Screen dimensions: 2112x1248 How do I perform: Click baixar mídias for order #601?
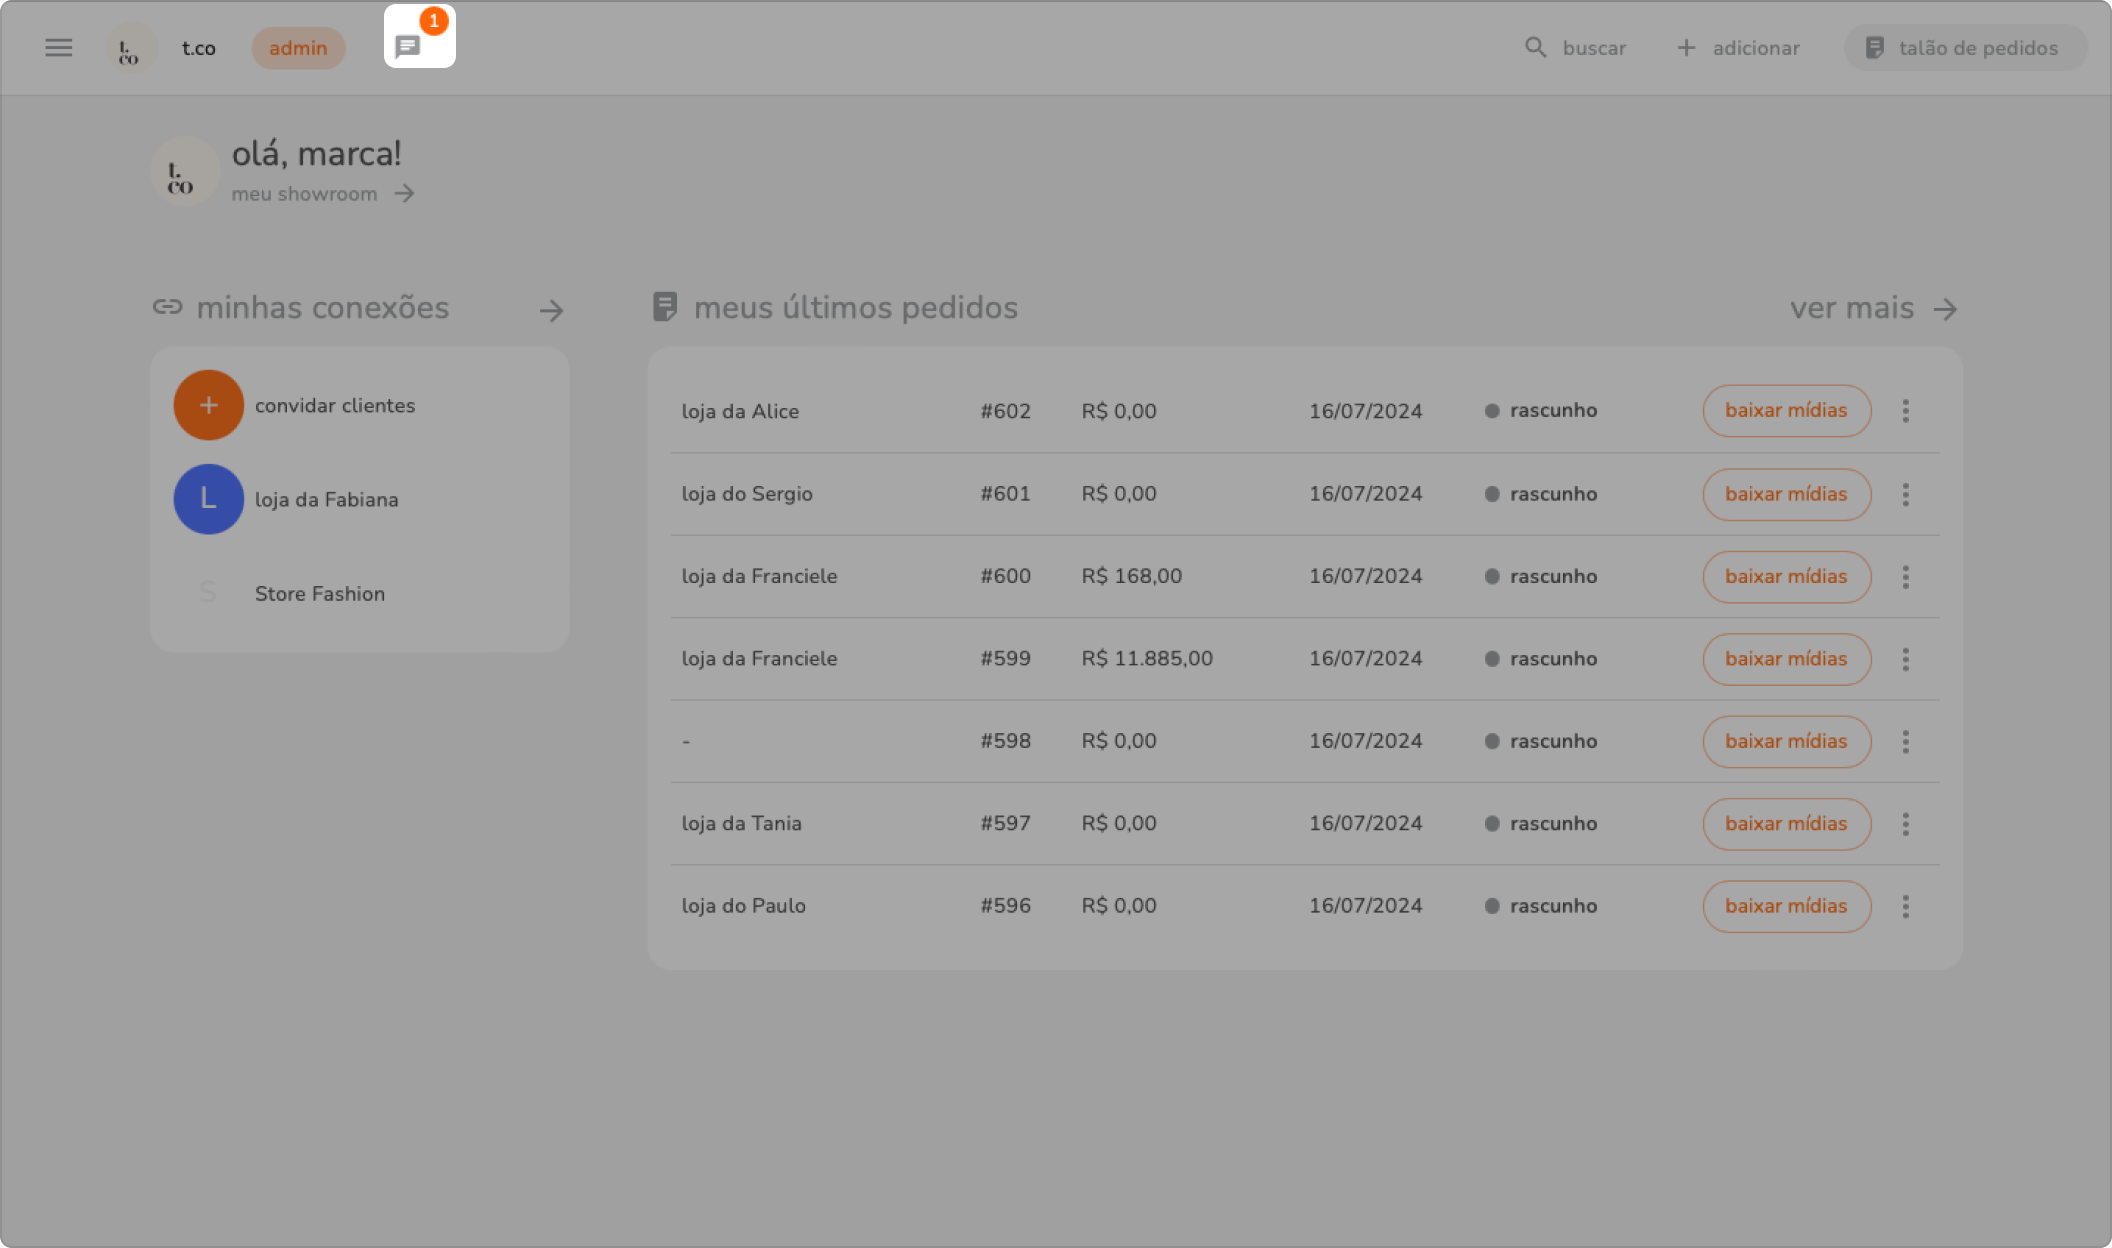pos(1786,494)
